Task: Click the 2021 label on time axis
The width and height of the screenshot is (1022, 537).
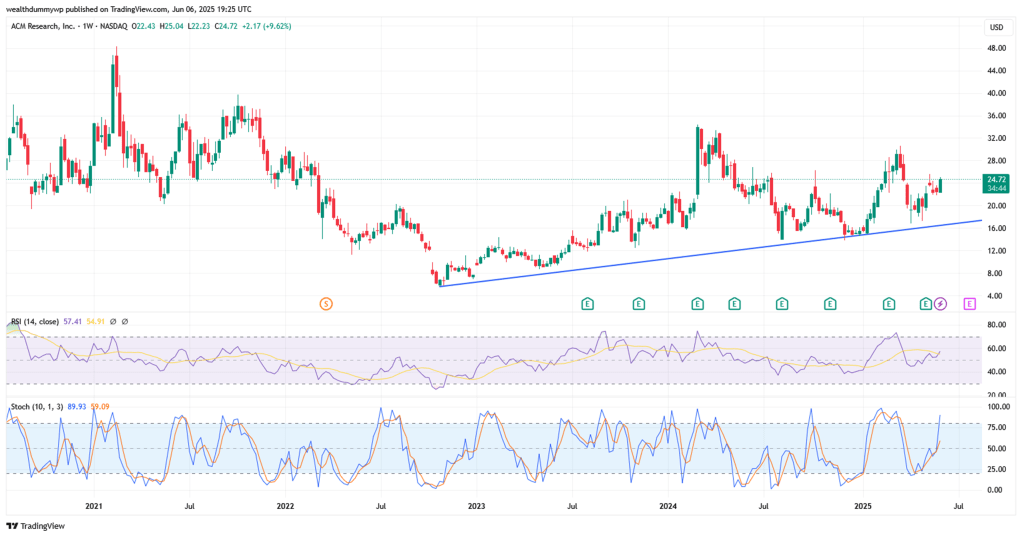Action: coord(93,506)
